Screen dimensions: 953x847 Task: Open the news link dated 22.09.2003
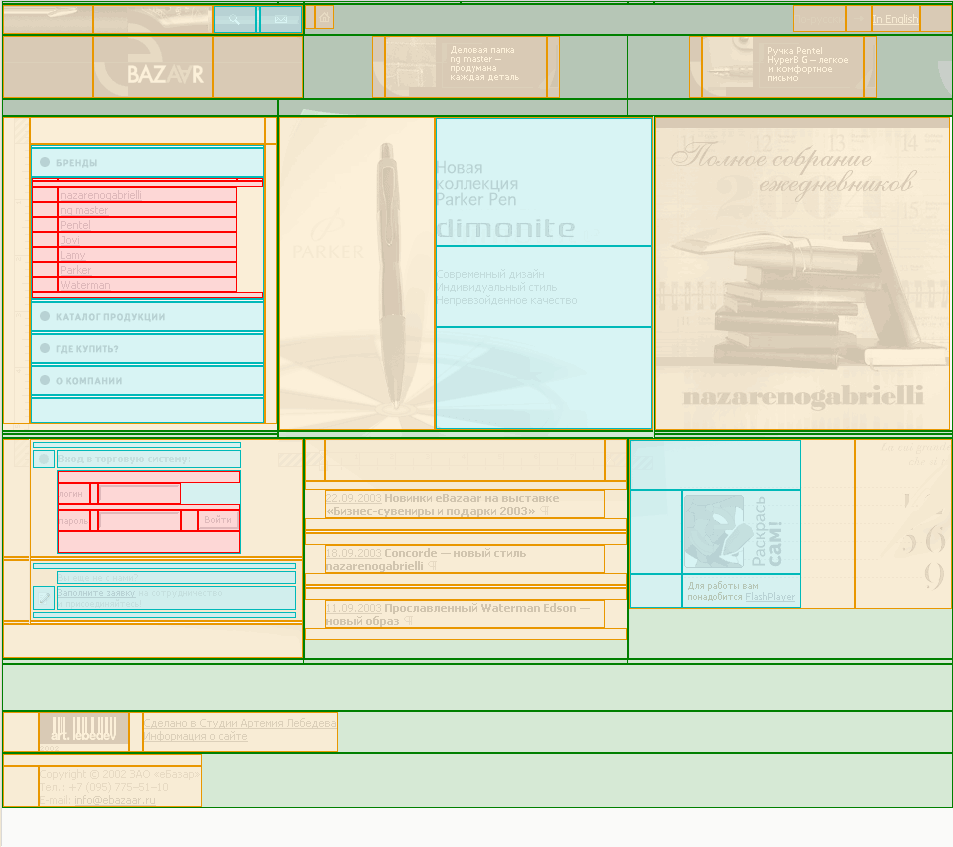coord(354,498)
